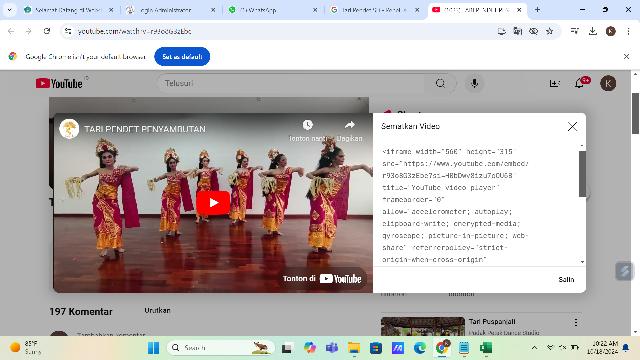Activate voice search microphone icon
This screenshot has height=360, width=640.
(474, 83)
